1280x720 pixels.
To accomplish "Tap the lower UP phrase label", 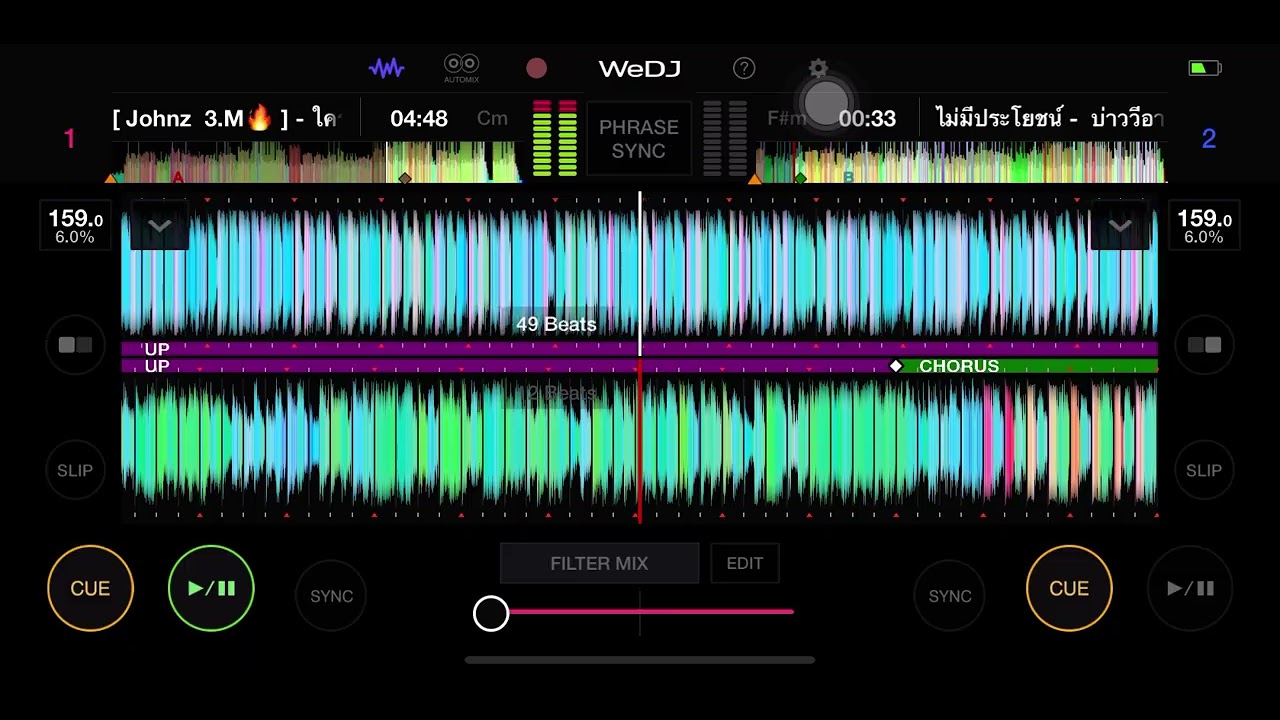I will [x=157, y=367].
